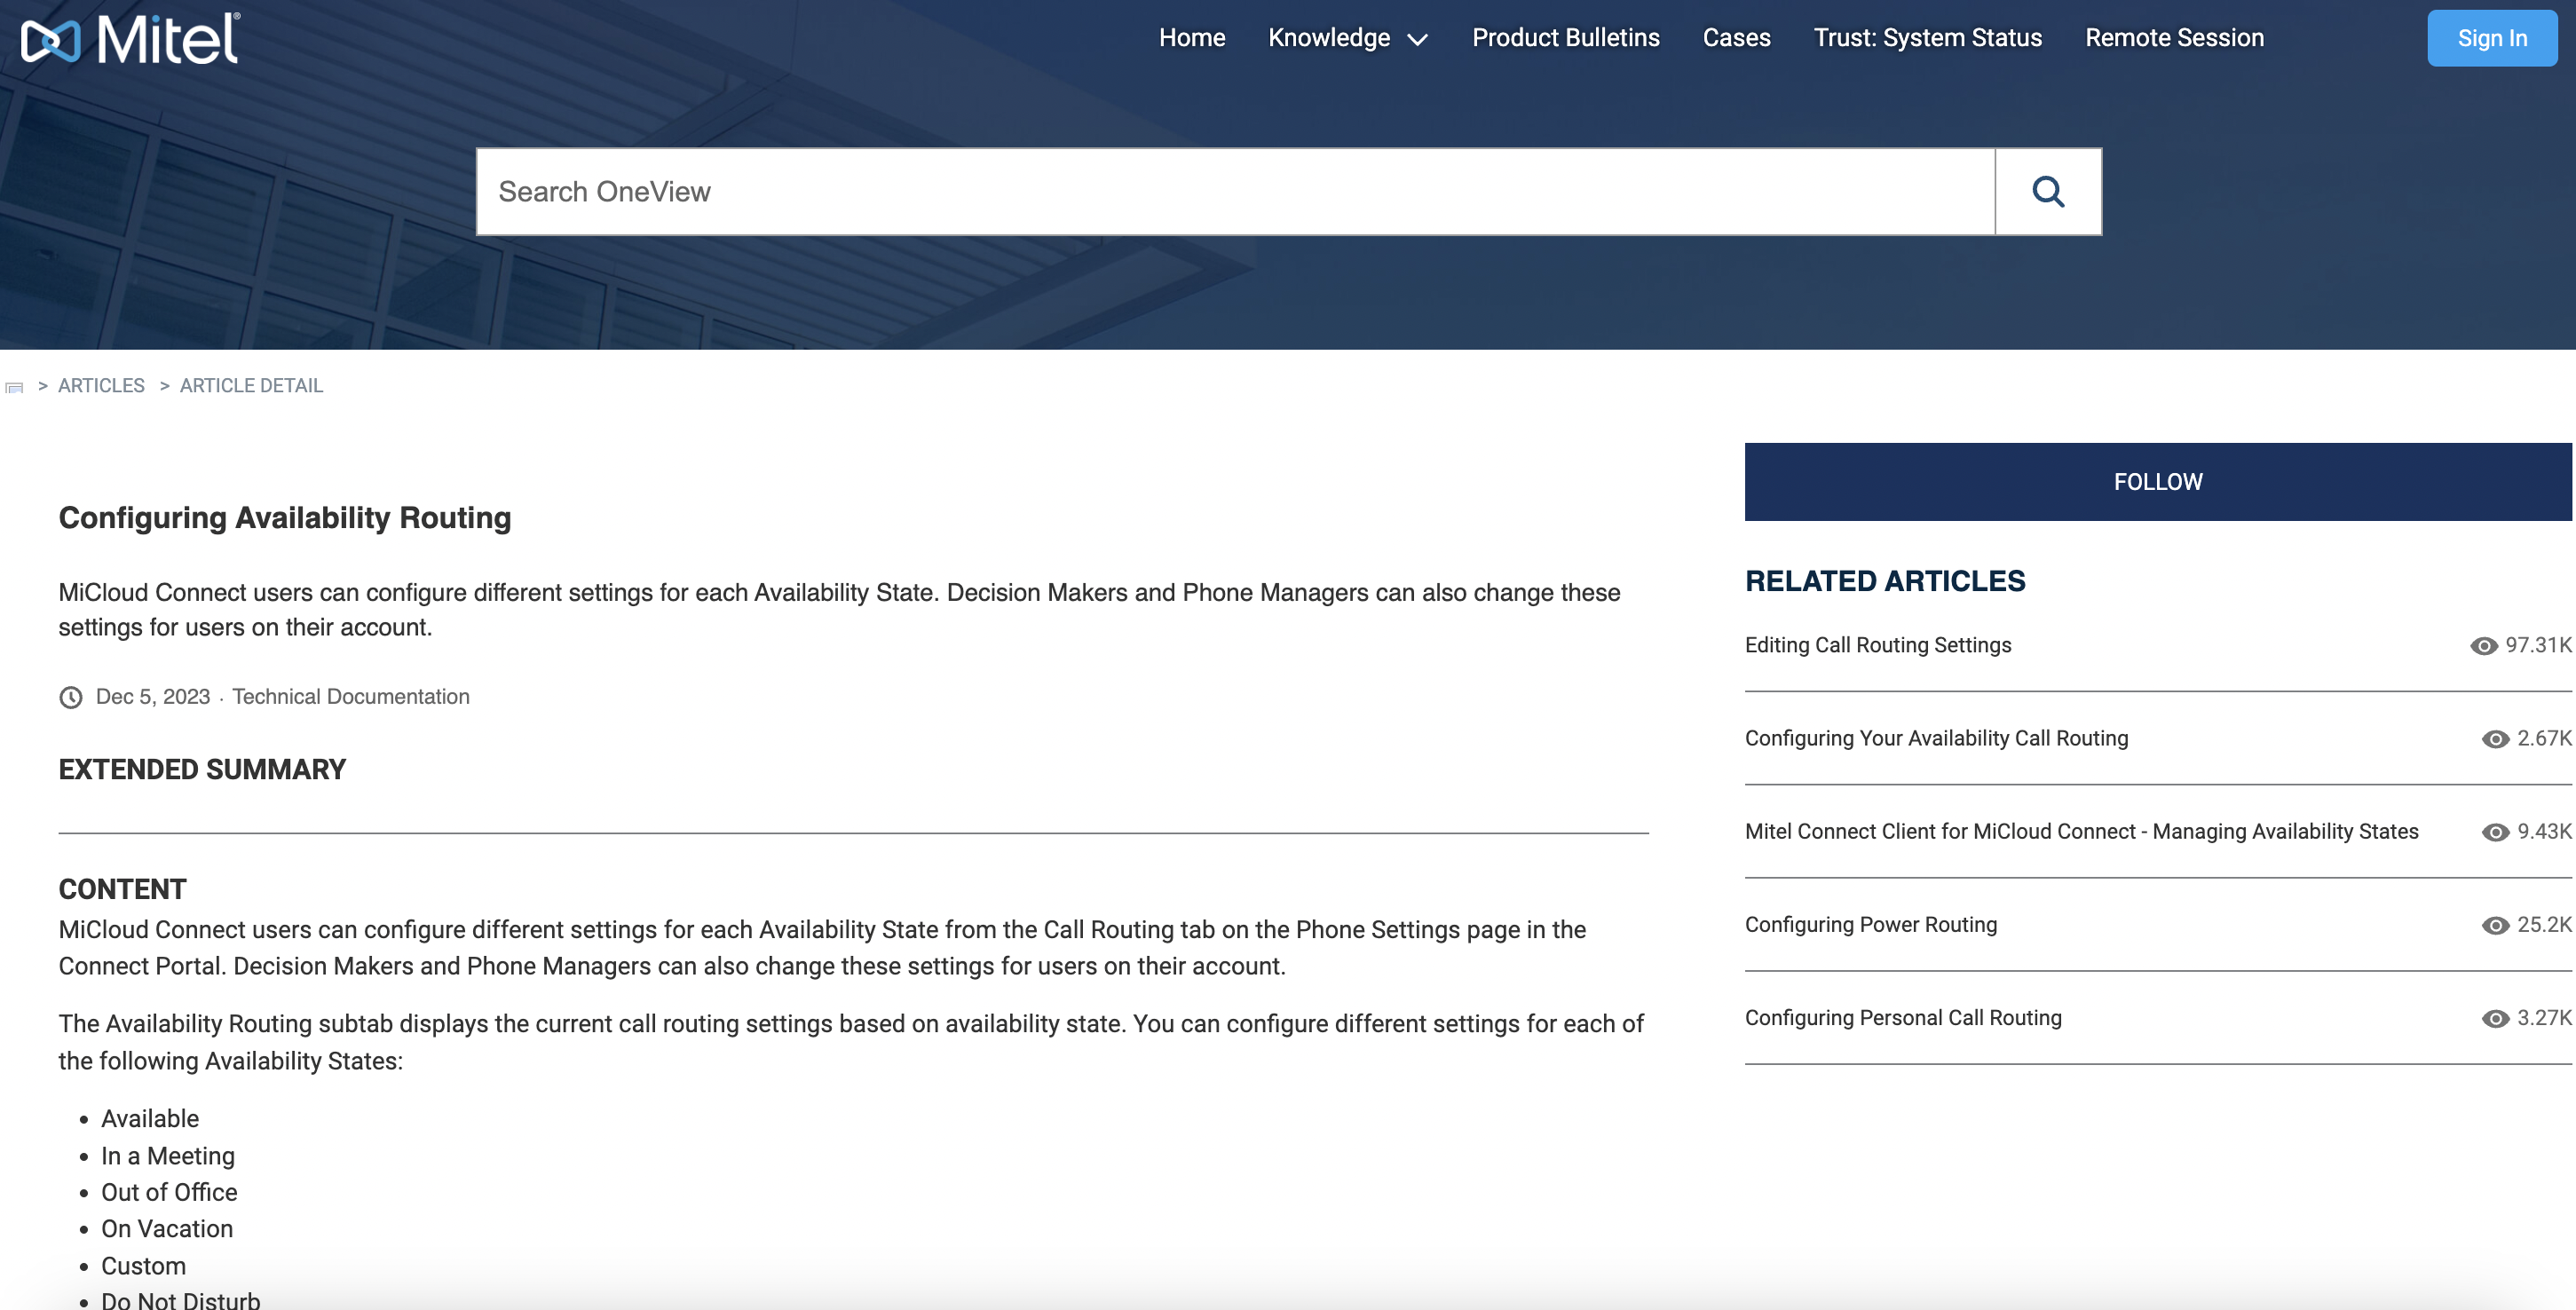This screenshot has width=2576, height=1310.
Task: Open Trust: System Status
Action: click(1927, 38)
